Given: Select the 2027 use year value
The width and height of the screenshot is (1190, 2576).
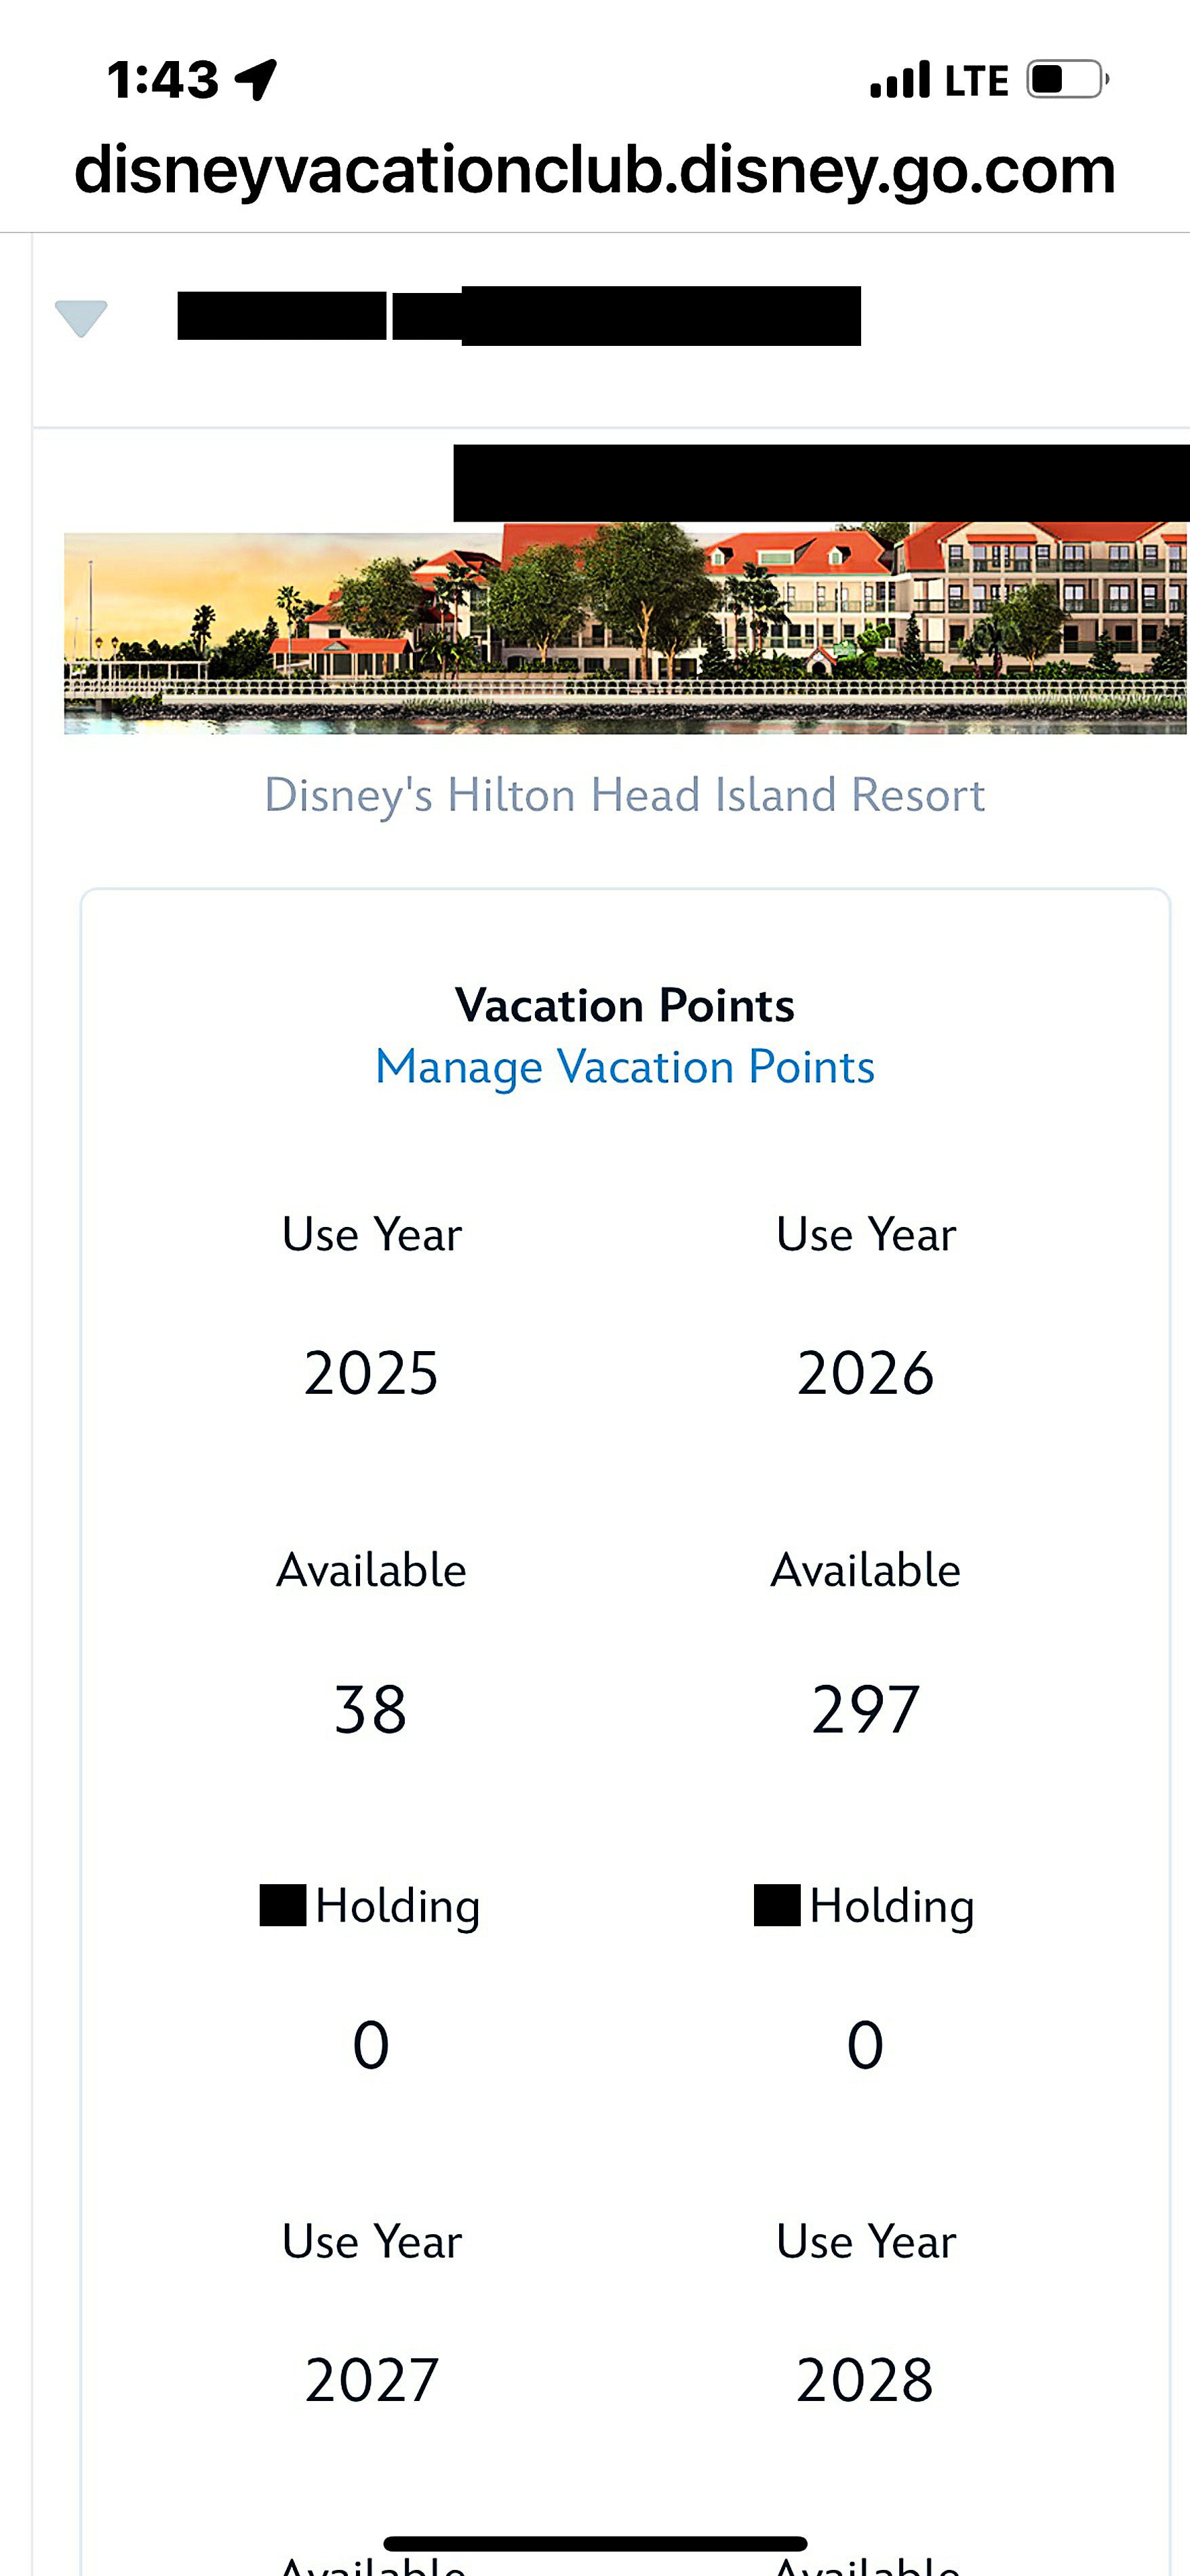Looking at the screenshot, I should (x=371, y=2380).
